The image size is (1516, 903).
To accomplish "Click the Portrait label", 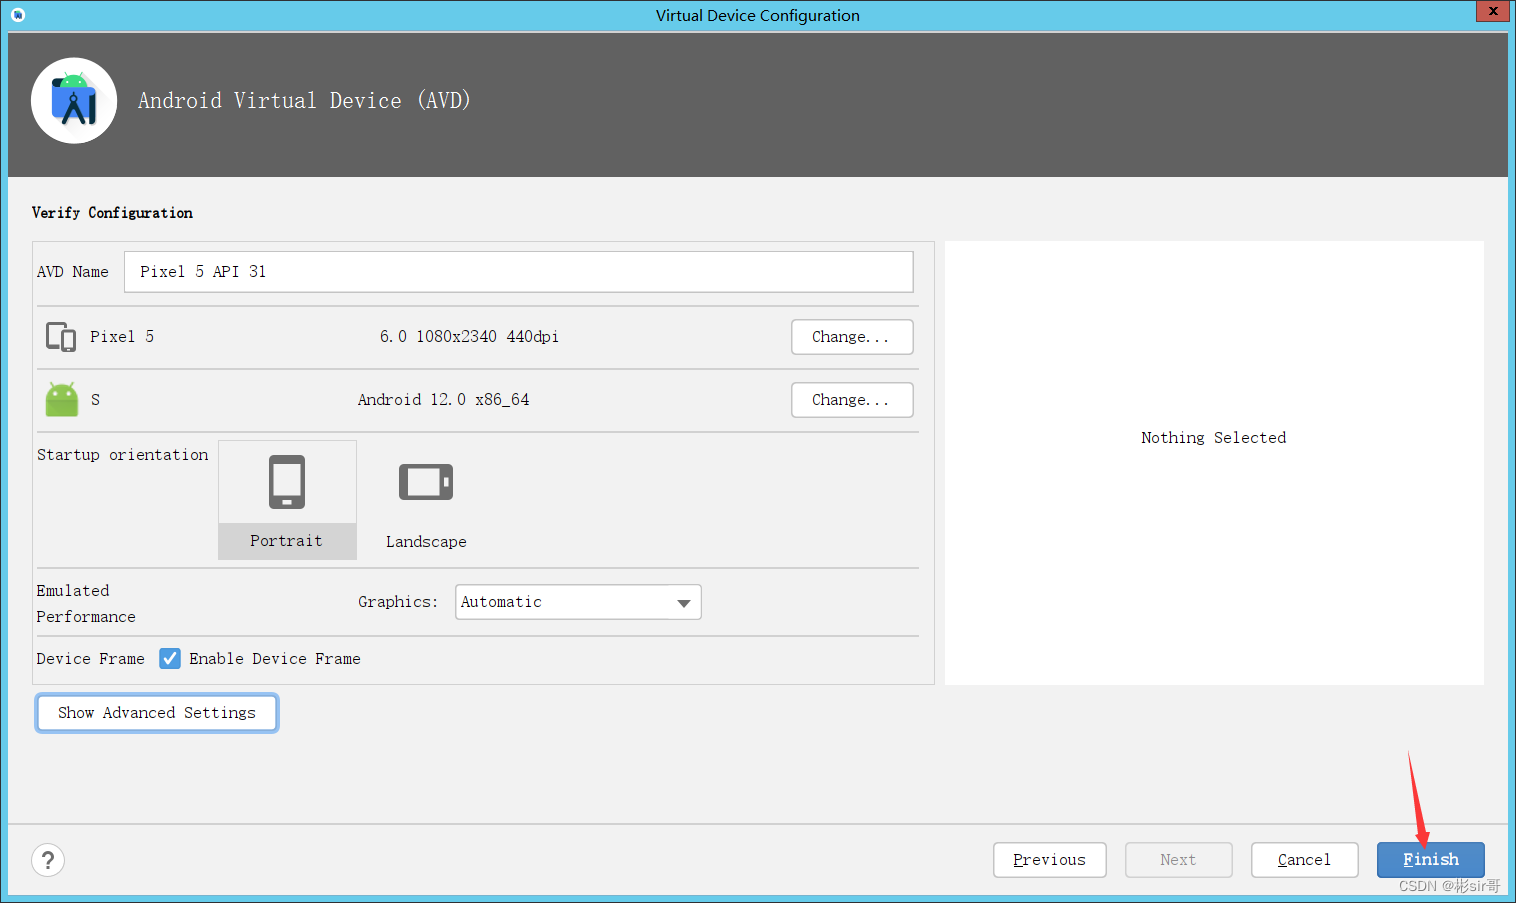I will [x=287, y=541].
